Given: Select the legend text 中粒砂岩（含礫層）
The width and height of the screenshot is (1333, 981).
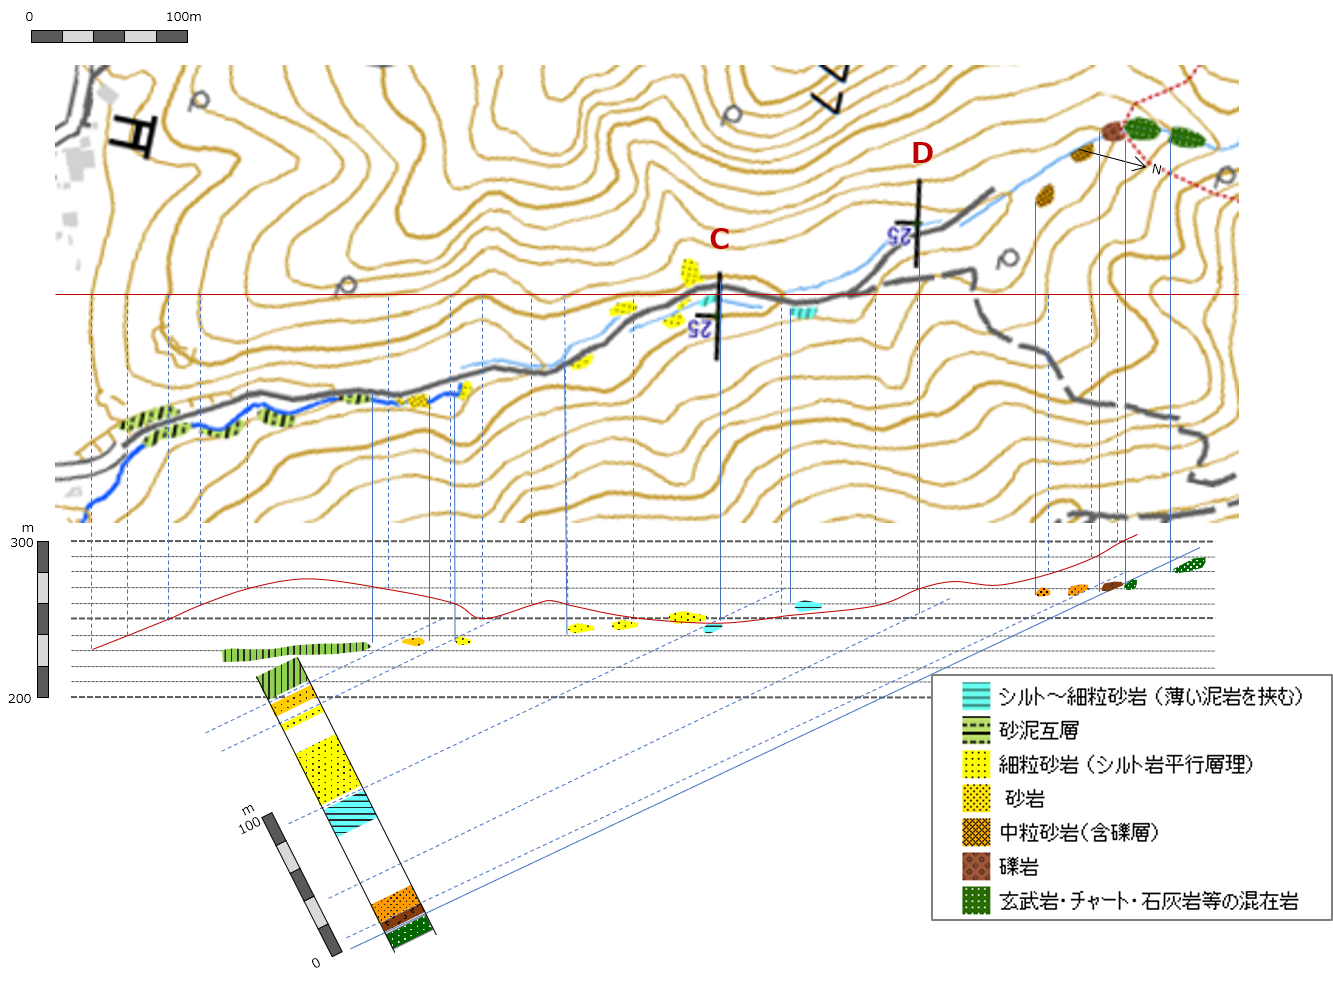Looking at the screenshot, I should click(x=1080, y=832).
